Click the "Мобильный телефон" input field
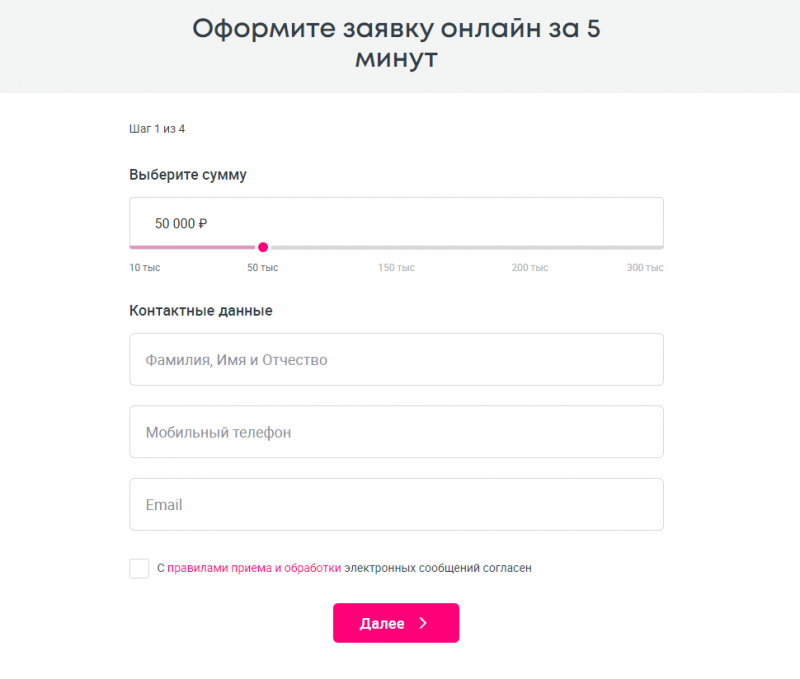The image size is (800, 679). [x=396, y=432]
